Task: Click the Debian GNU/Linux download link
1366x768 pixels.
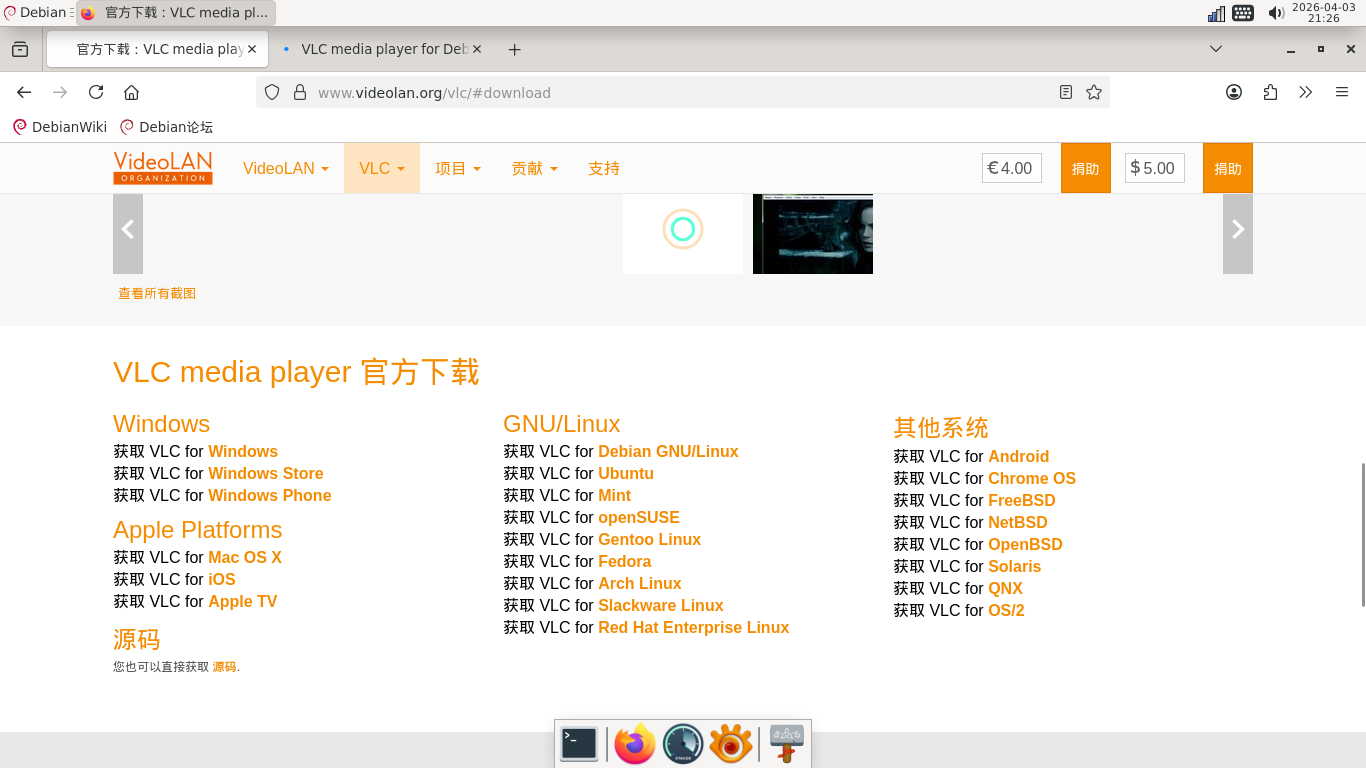Action: (x=668, y=451)
